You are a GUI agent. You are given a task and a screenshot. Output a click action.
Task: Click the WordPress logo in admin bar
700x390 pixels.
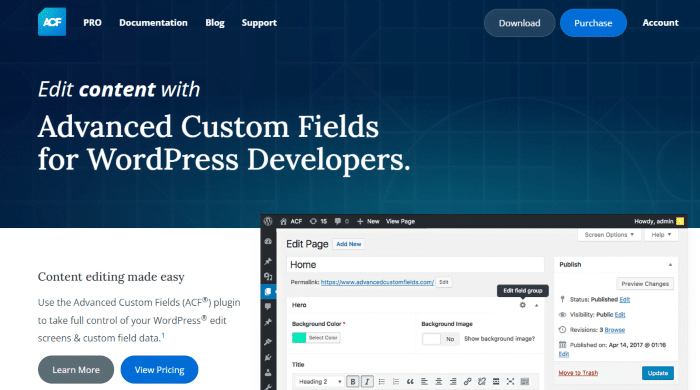[x=268, y=221]
